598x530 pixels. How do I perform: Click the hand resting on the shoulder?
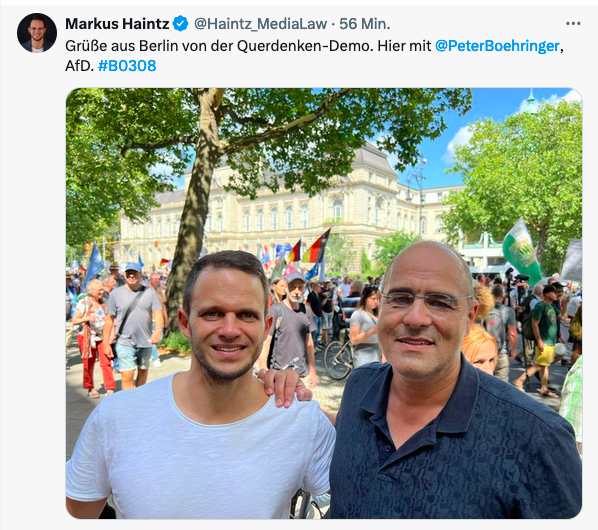(284, 387)
